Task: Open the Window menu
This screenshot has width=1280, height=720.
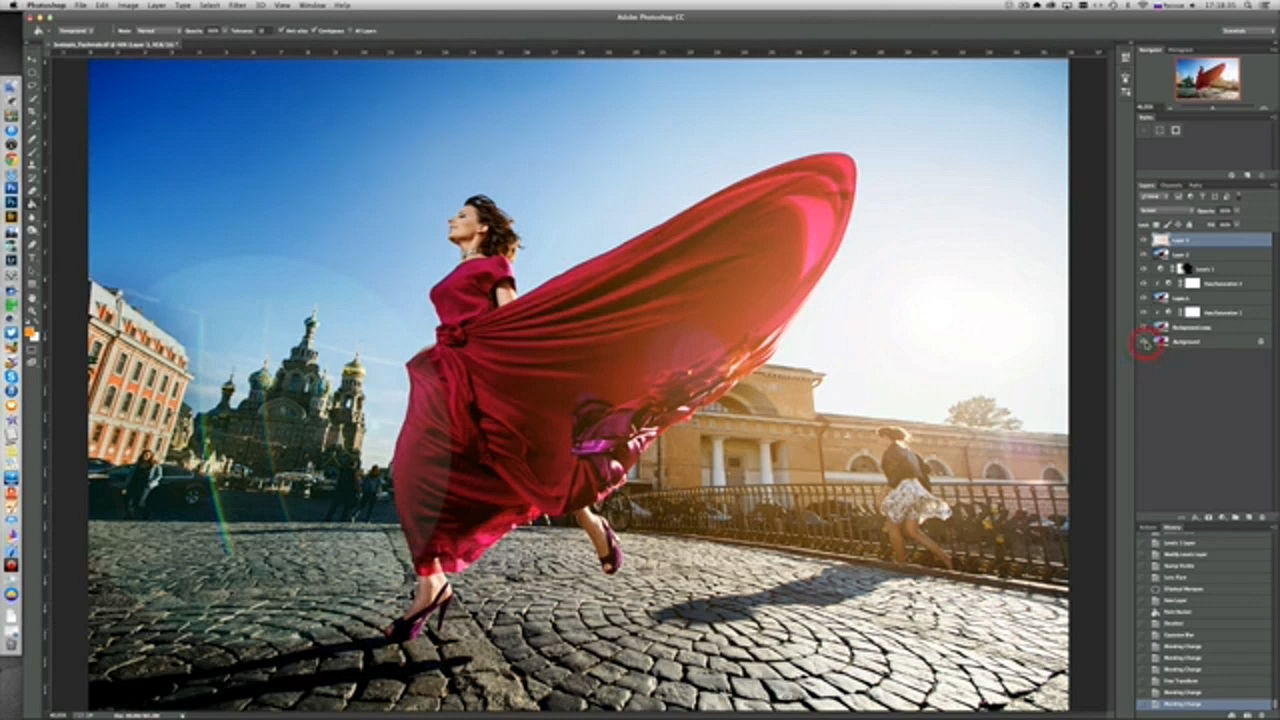Action: (x=312, y=5)
